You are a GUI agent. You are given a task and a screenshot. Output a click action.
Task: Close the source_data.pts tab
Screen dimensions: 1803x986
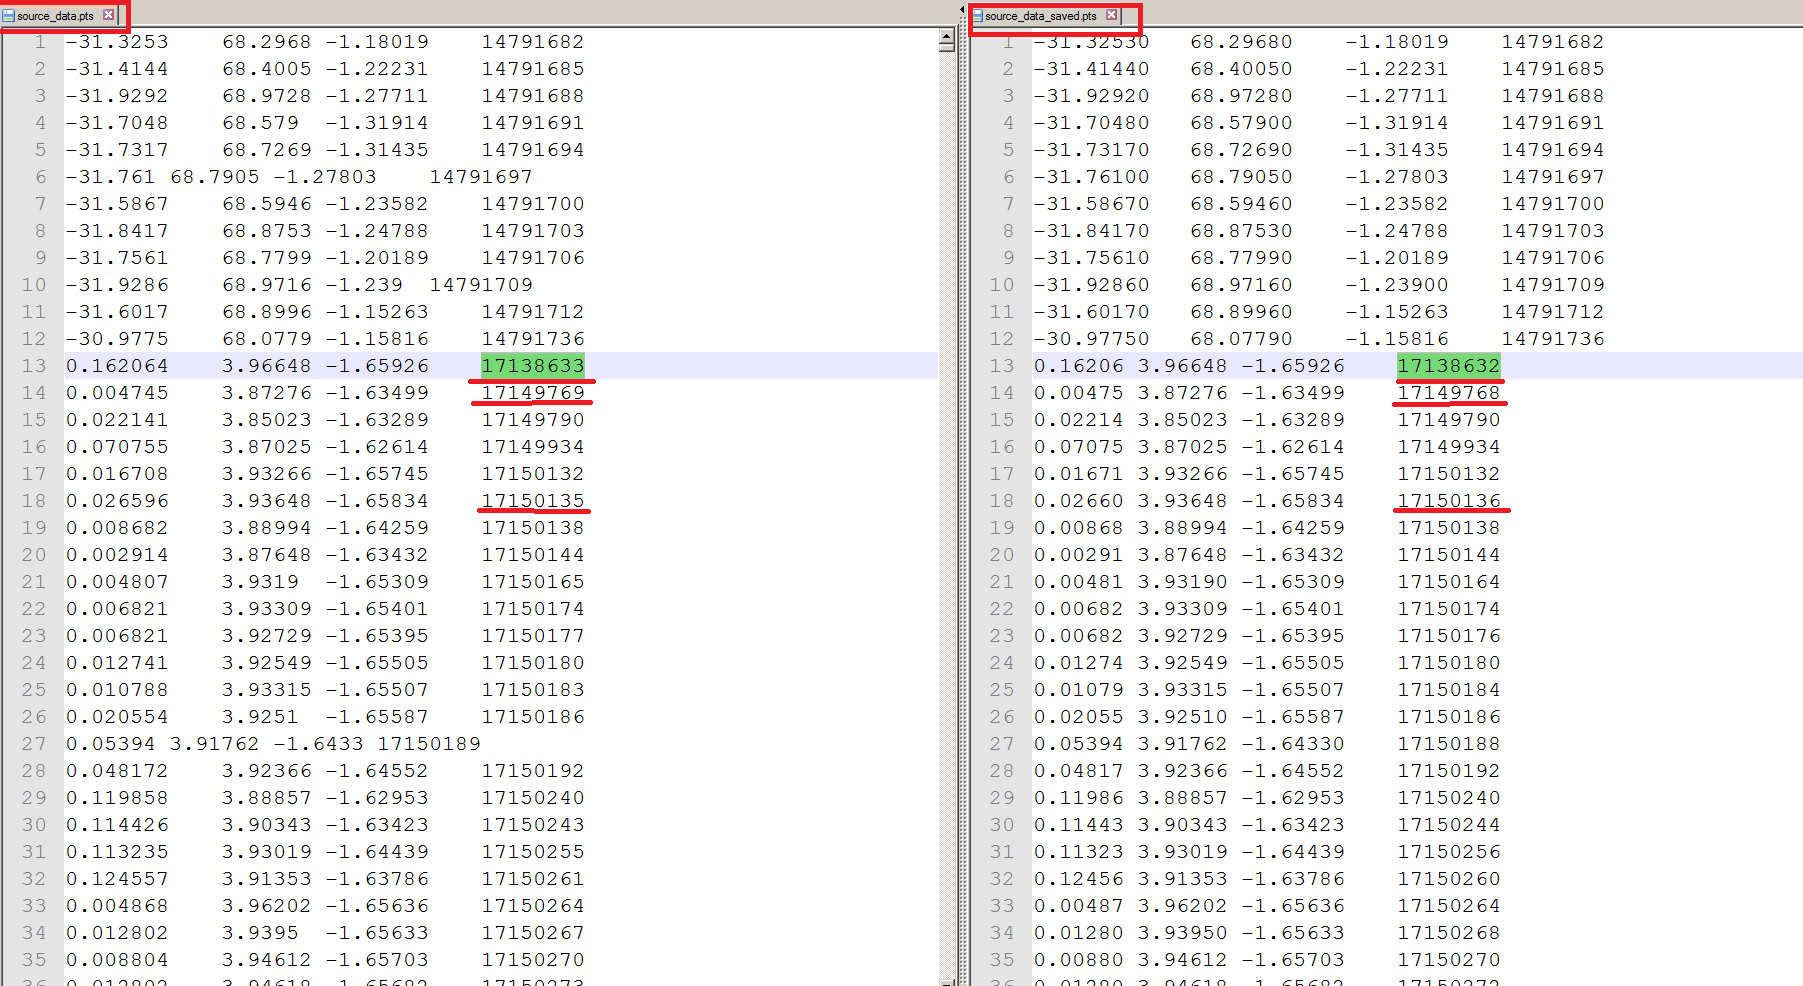[109, 15]
